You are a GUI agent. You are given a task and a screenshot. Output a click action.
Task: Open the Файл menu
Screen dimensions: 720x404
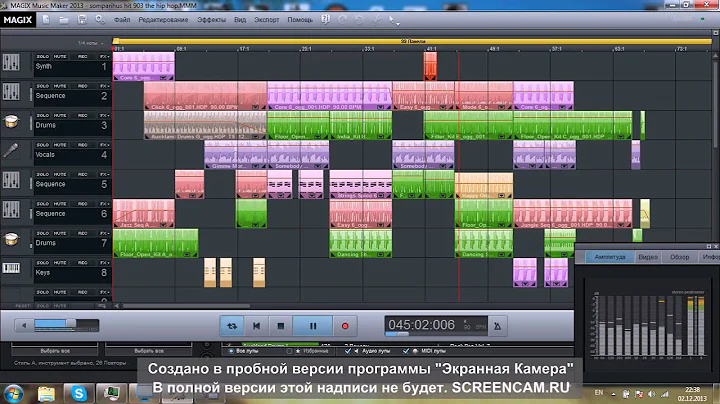click(122, 20)
